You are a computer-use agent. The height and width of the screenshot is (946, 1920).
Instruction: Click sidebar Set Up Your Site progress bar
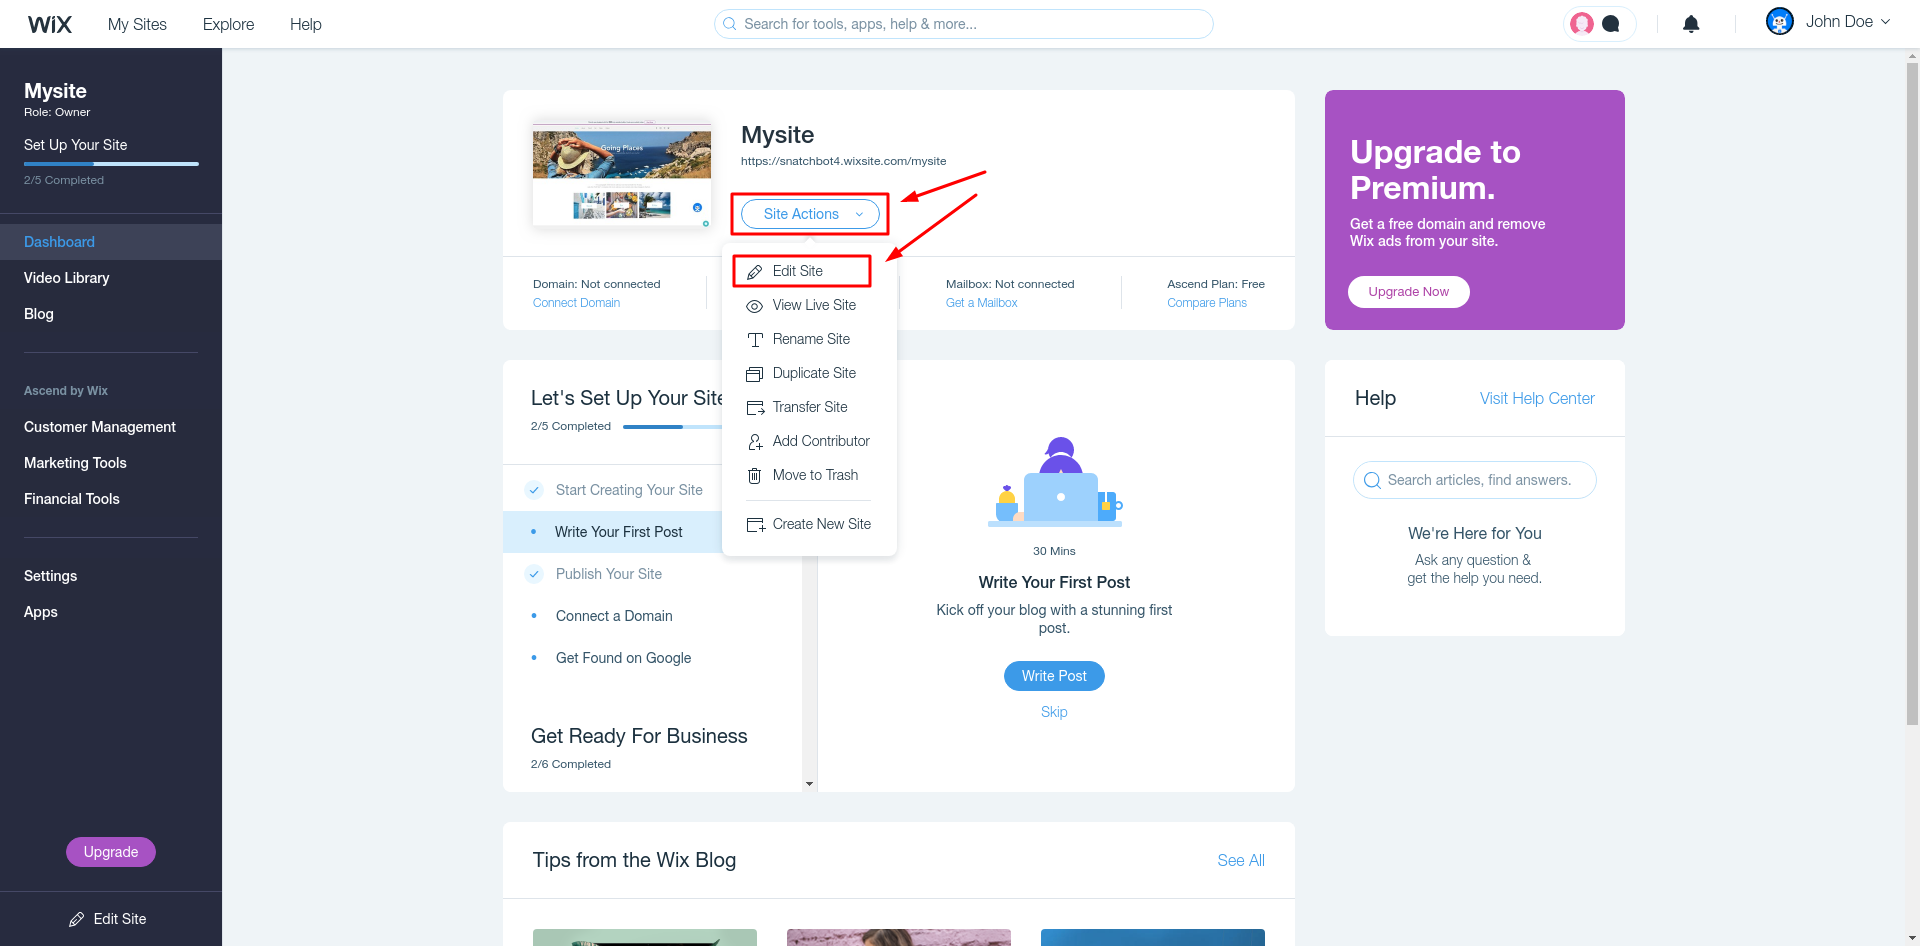(111, 164)
